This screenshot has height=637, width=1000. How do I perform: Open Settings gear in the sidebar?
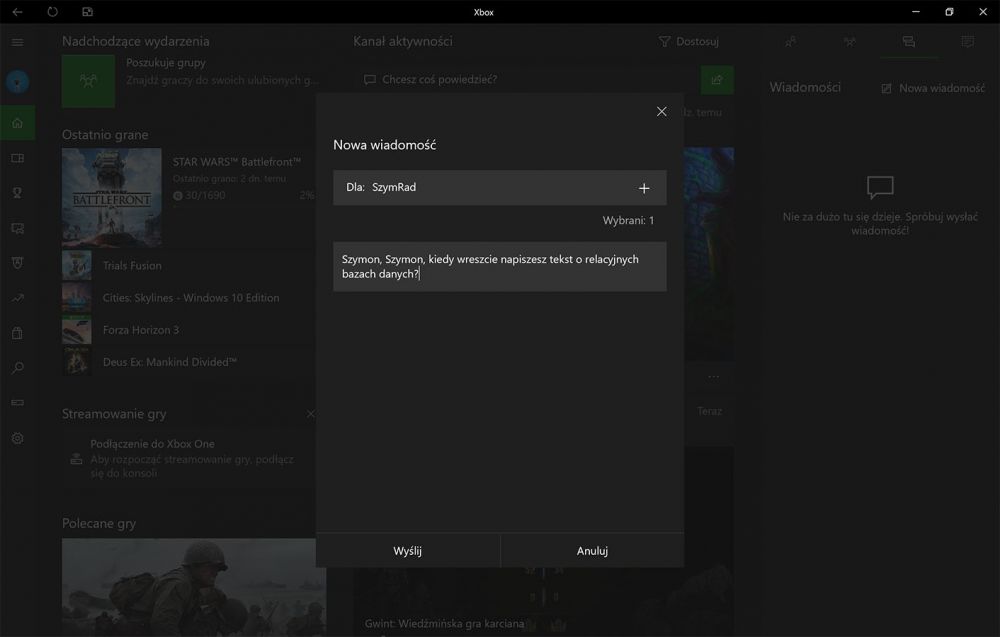point(17,439)
